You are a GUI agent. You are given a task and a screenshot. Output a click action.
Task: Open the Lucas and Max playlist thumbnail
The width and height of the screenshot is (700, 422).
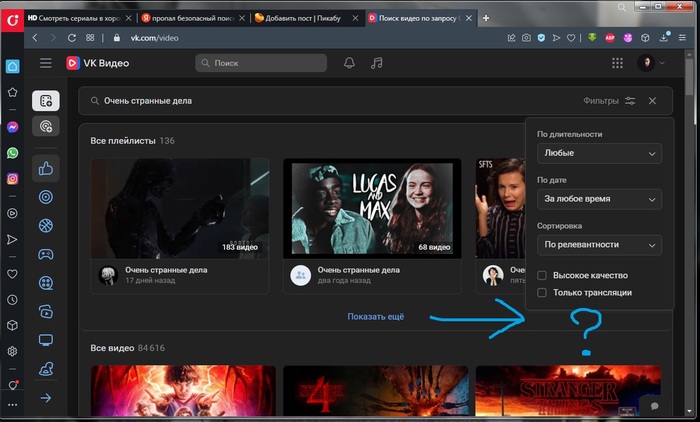point(372,208)
